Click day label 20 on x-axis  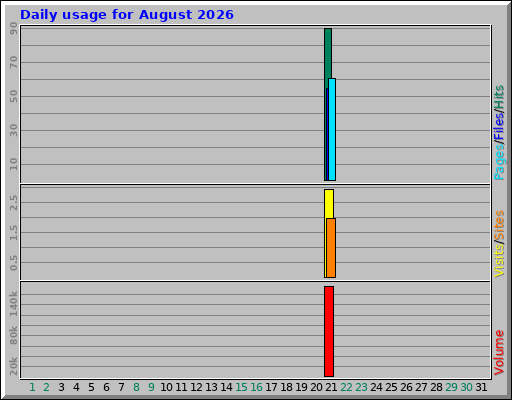coord(316,387)
